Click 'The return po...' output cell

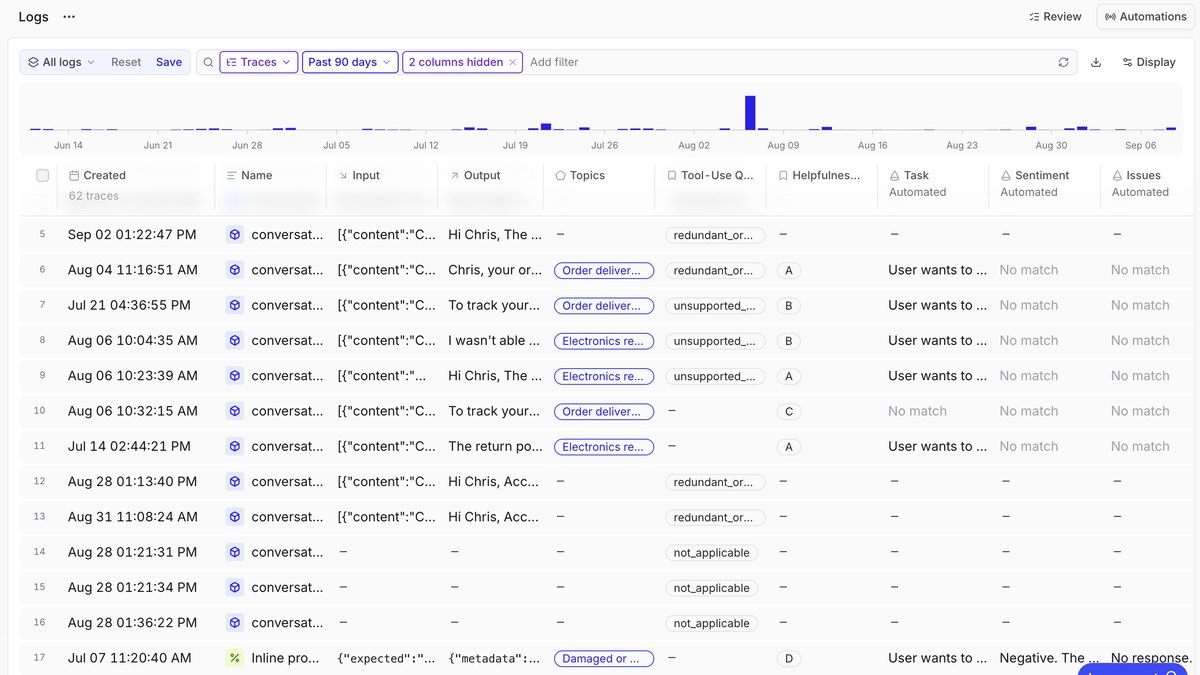(494, 446)
